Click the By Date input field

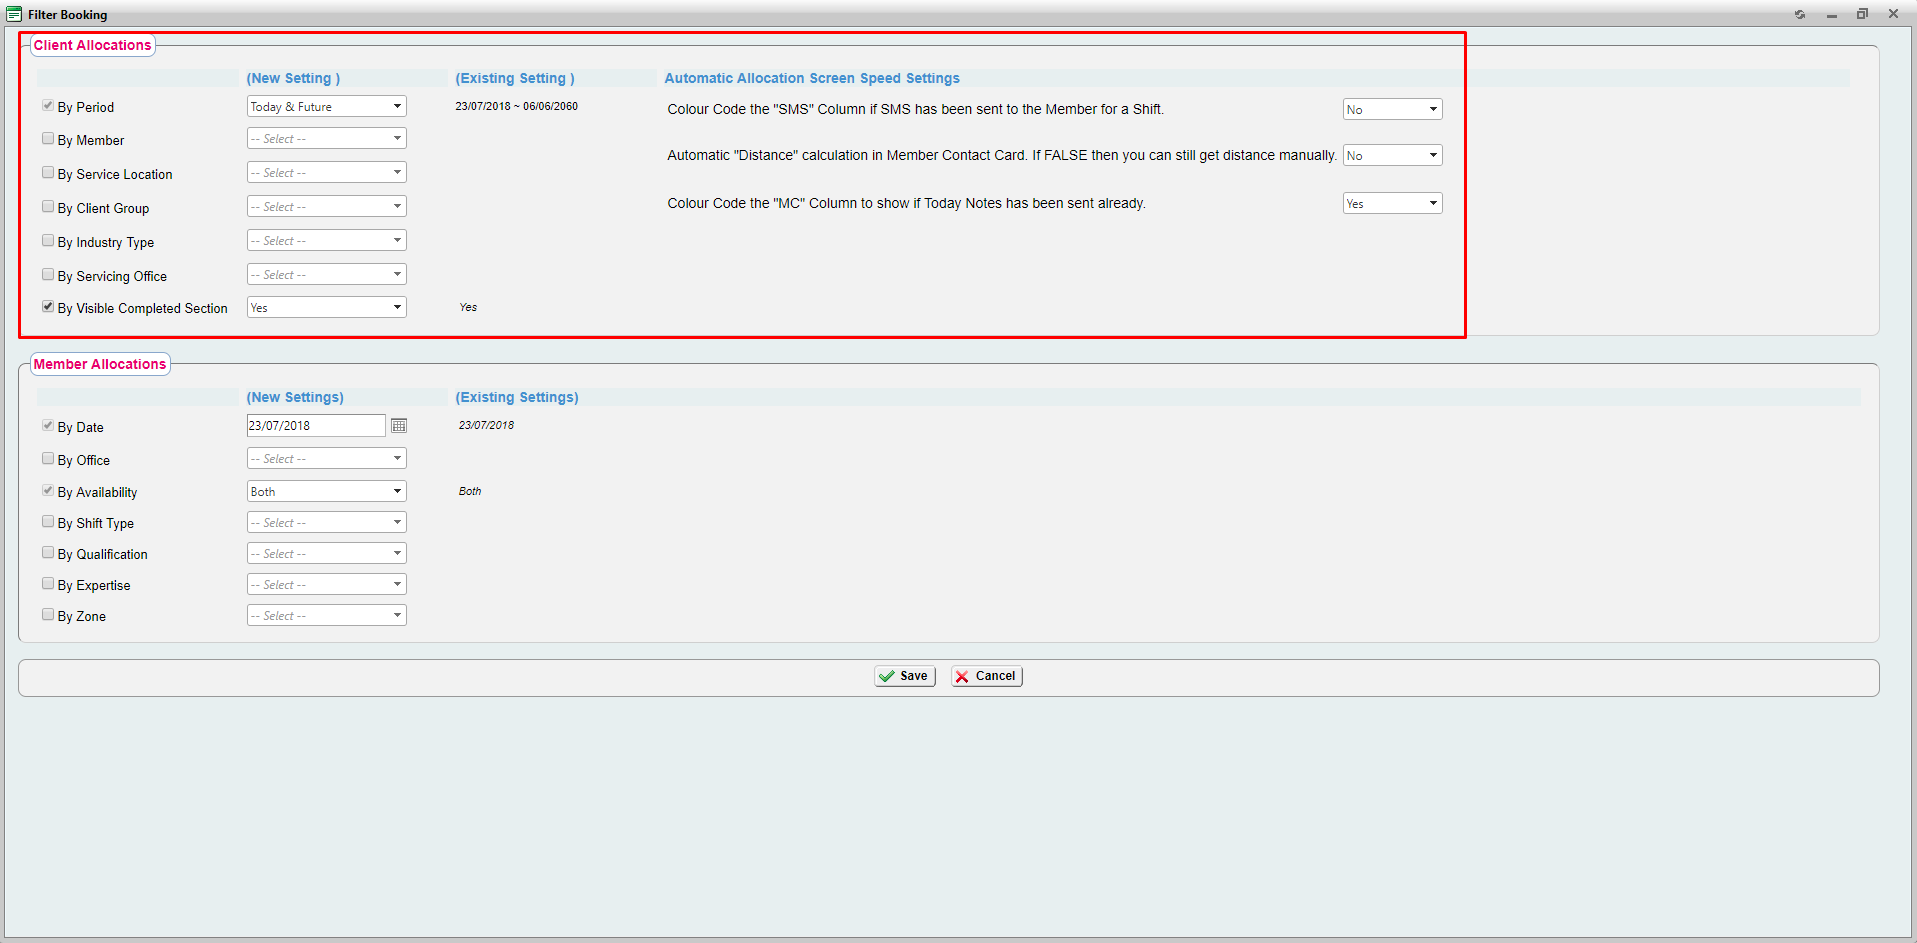click(316, 425)
